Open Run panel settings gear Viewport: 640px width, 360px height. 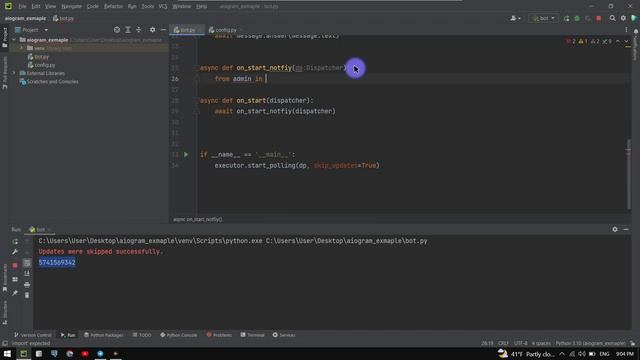tap(615, 229)
